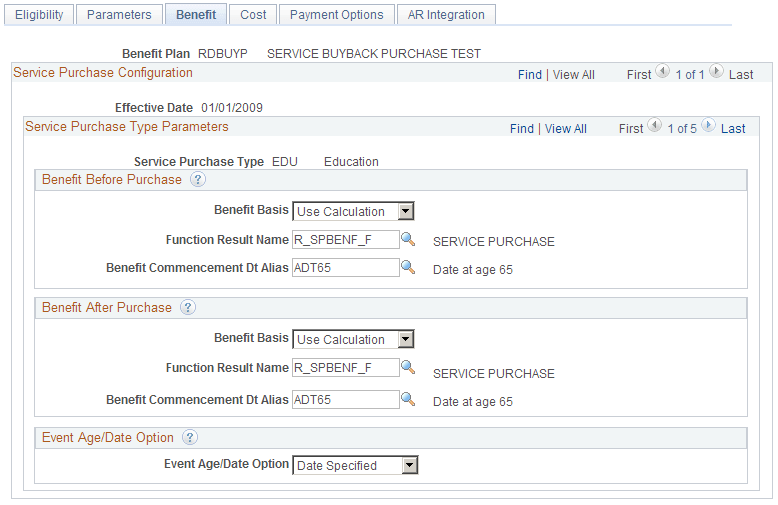Image resolution: width=778 pixels, height=505 pixels.
Task: Show next row in Service Purchase Type Parameters
Action: (x=708, y=125)
